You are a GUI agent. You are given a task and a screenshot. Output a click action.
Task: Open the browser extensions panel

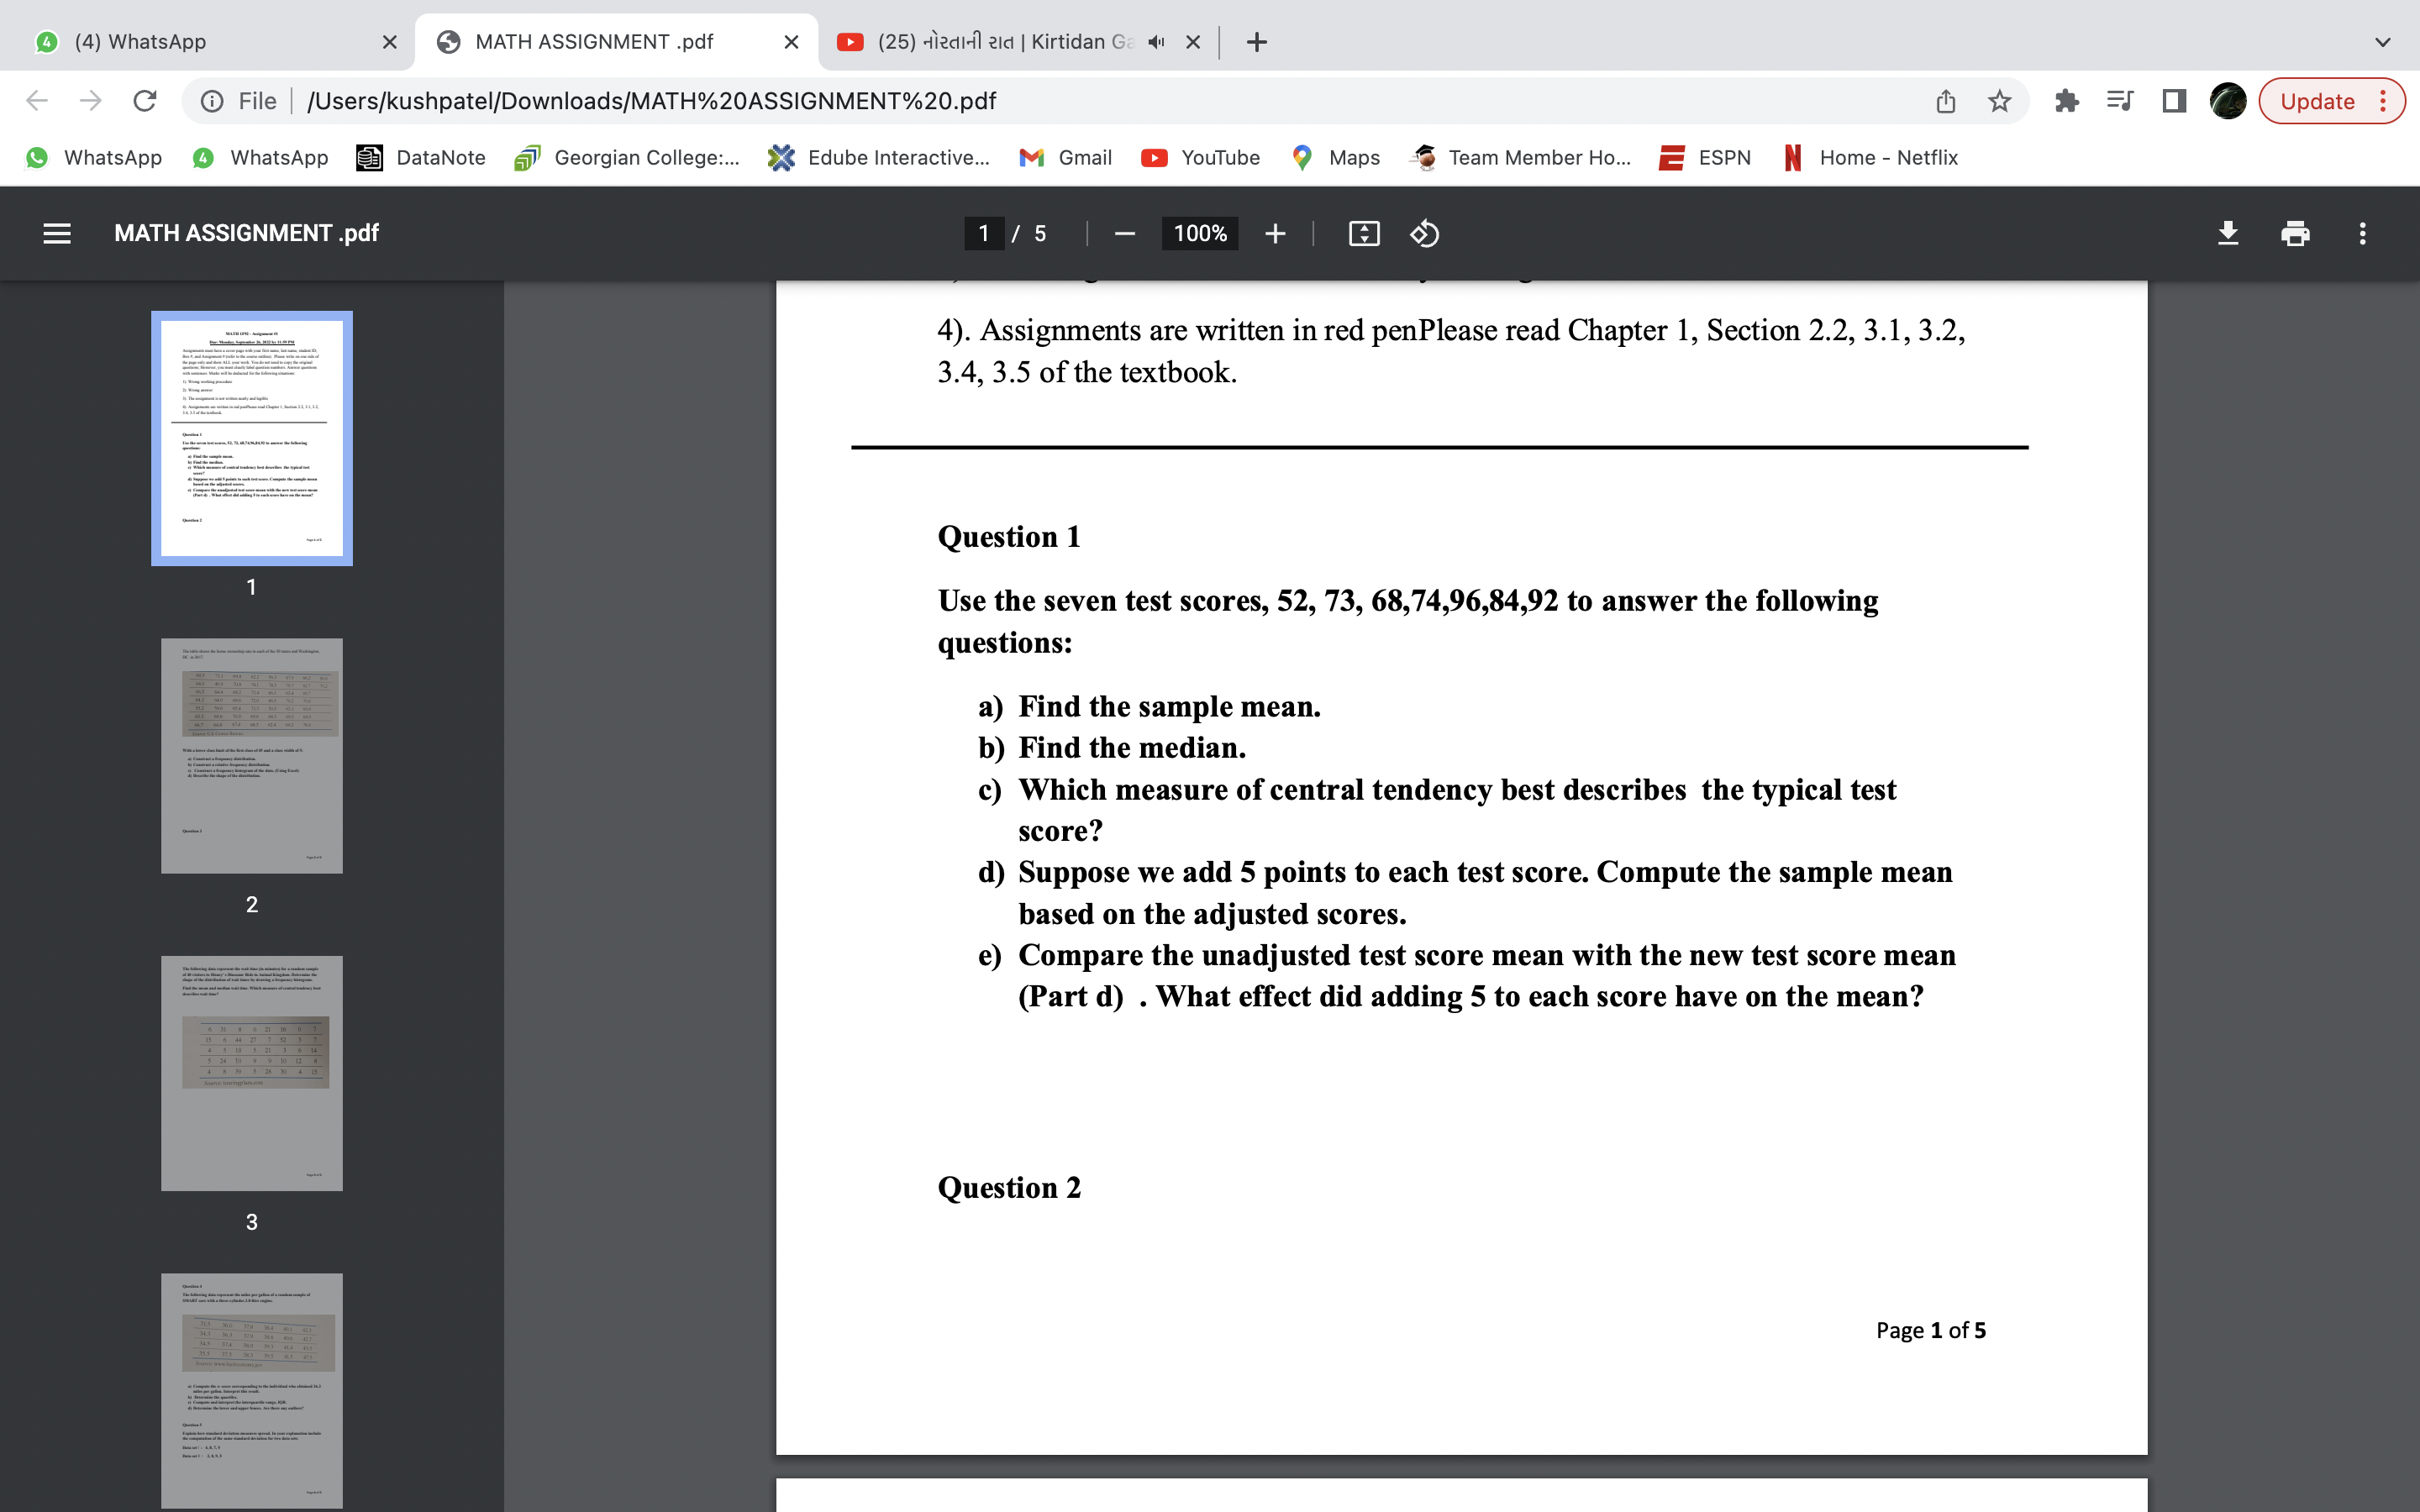tap(2066, 100)
